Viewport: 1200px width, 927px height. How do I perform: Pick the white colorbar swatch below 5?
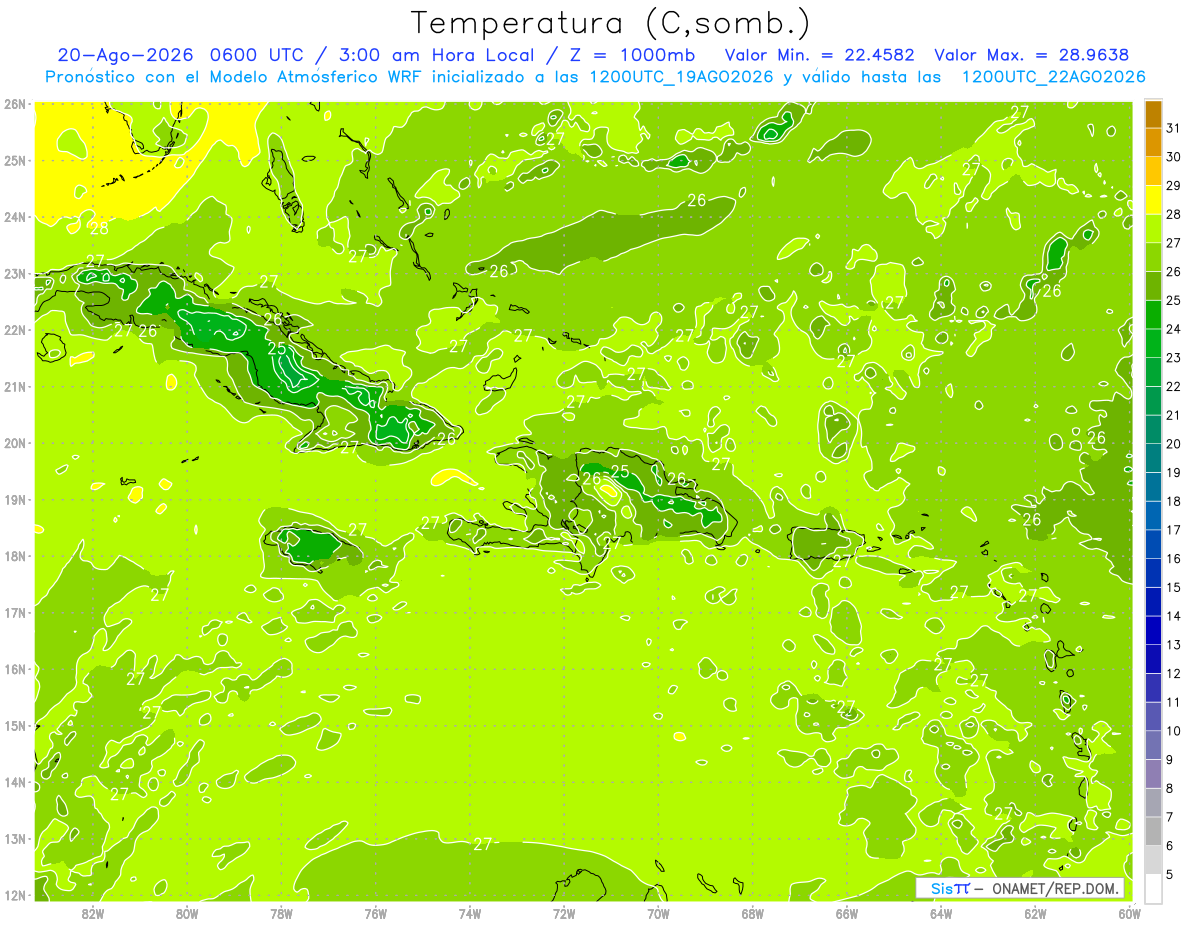point(1153,888)
